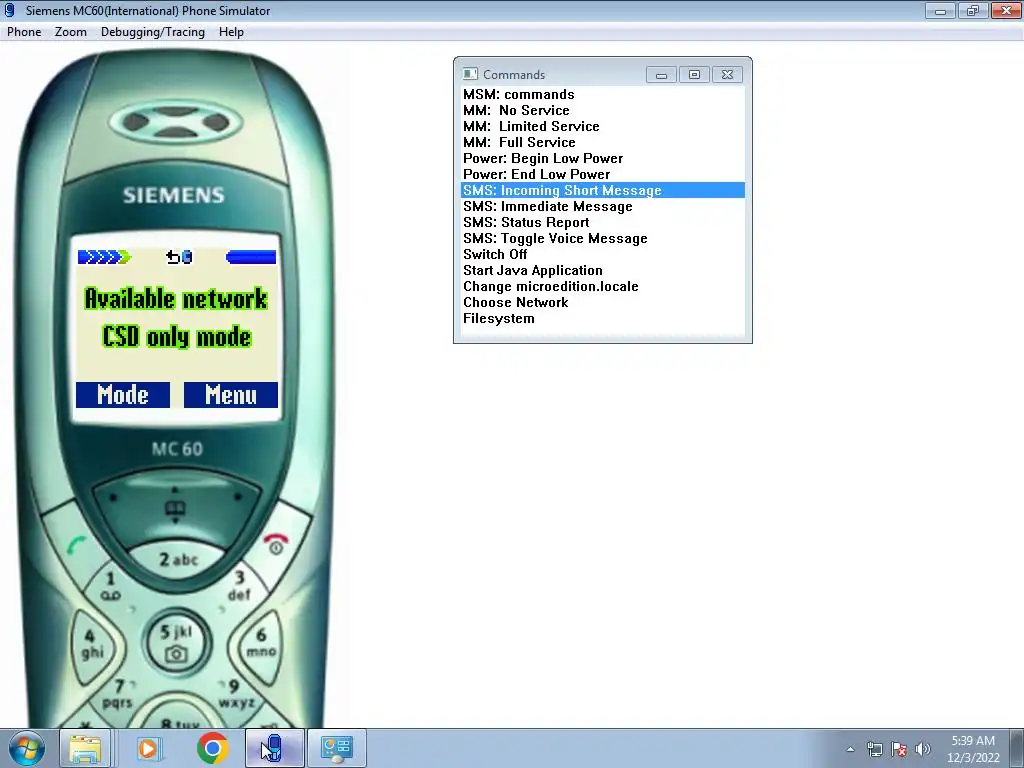This screenshot has width=1024, height=768.
Task: Select MM: Limited Service command
Action: (x=603, y=127)
